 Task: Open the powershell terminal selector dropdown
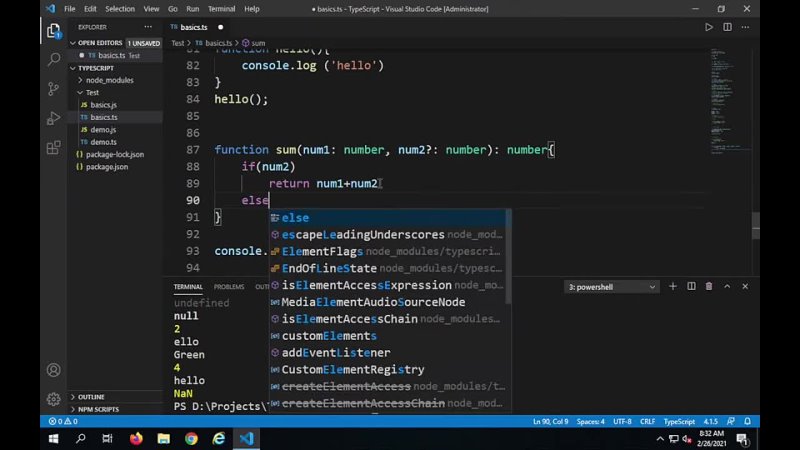click(x=611, y=287)
